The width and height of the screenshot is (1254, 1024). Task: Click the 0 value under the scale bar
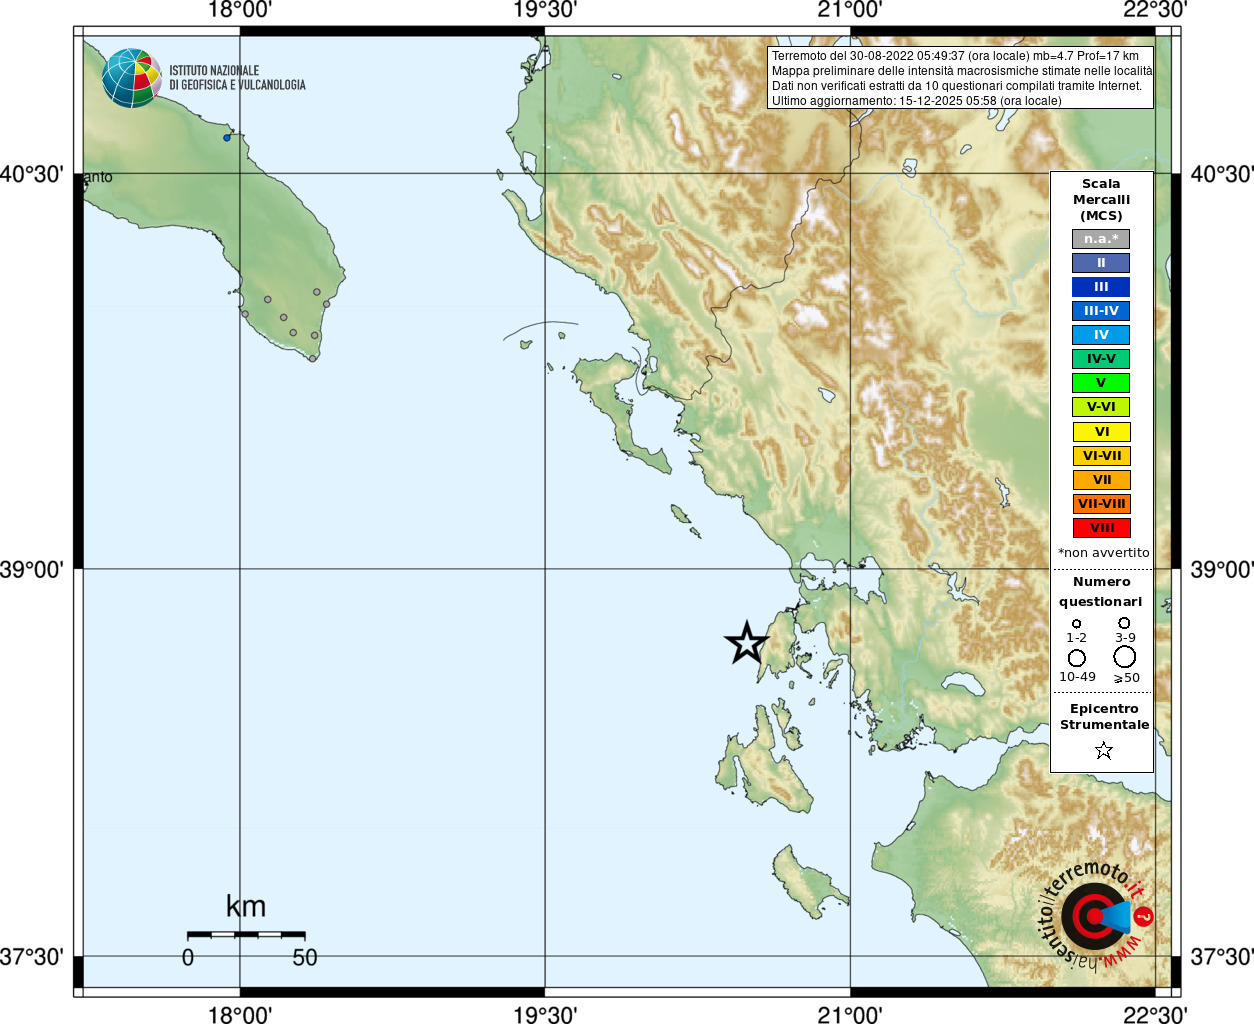tap(188, 957)
